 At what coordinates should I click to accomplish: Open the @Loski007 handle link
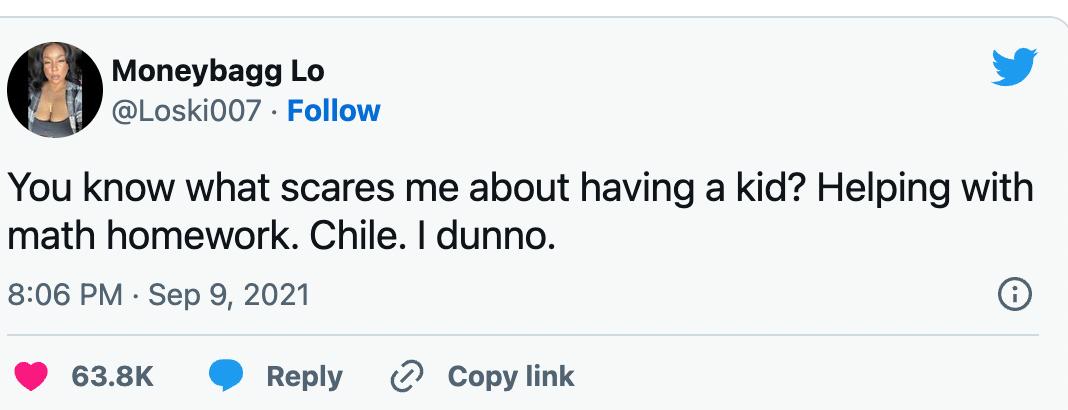click(x=190, y=110)
